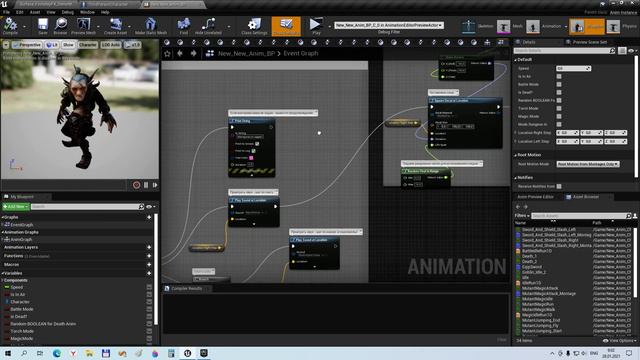Open the Debug menu
Viewport: 640px width, 360px height.
click(68, 12)
